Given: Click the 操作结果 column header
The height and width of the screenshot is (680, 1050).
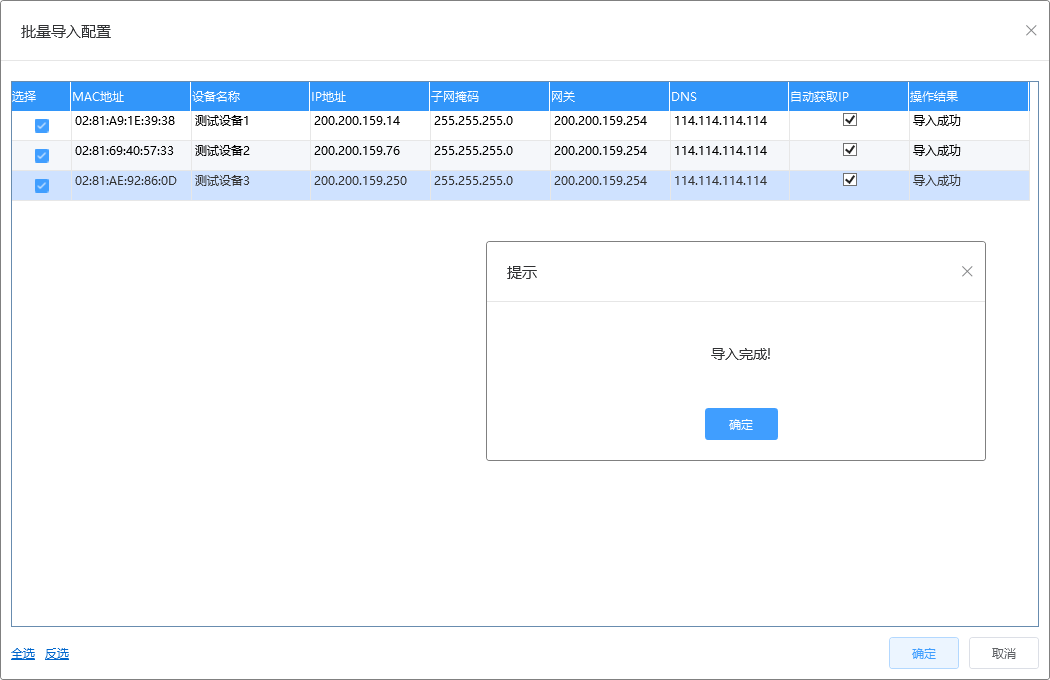Looking at the screenshot, I should 968,96.
